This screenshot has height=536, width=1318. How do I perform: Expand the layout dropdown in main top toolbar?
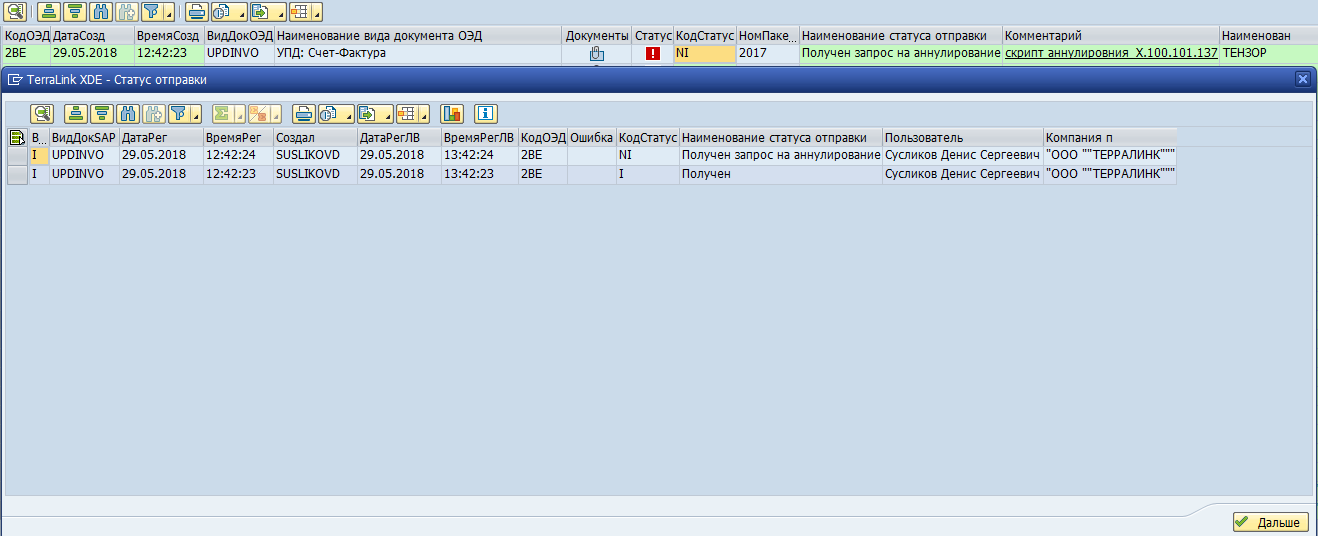(x=317, y=15)
